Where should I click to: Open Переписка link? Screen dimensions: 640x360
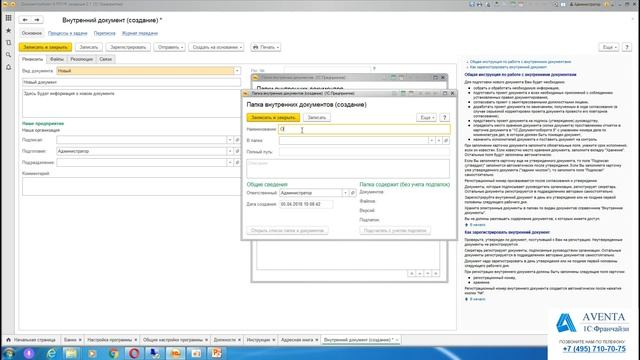[104, 33]
